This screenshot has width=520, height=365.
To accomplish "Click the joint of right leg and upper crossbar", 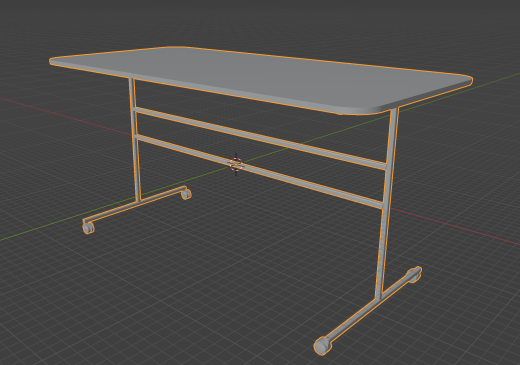I will pyautogui.click(x=387, y=165).
